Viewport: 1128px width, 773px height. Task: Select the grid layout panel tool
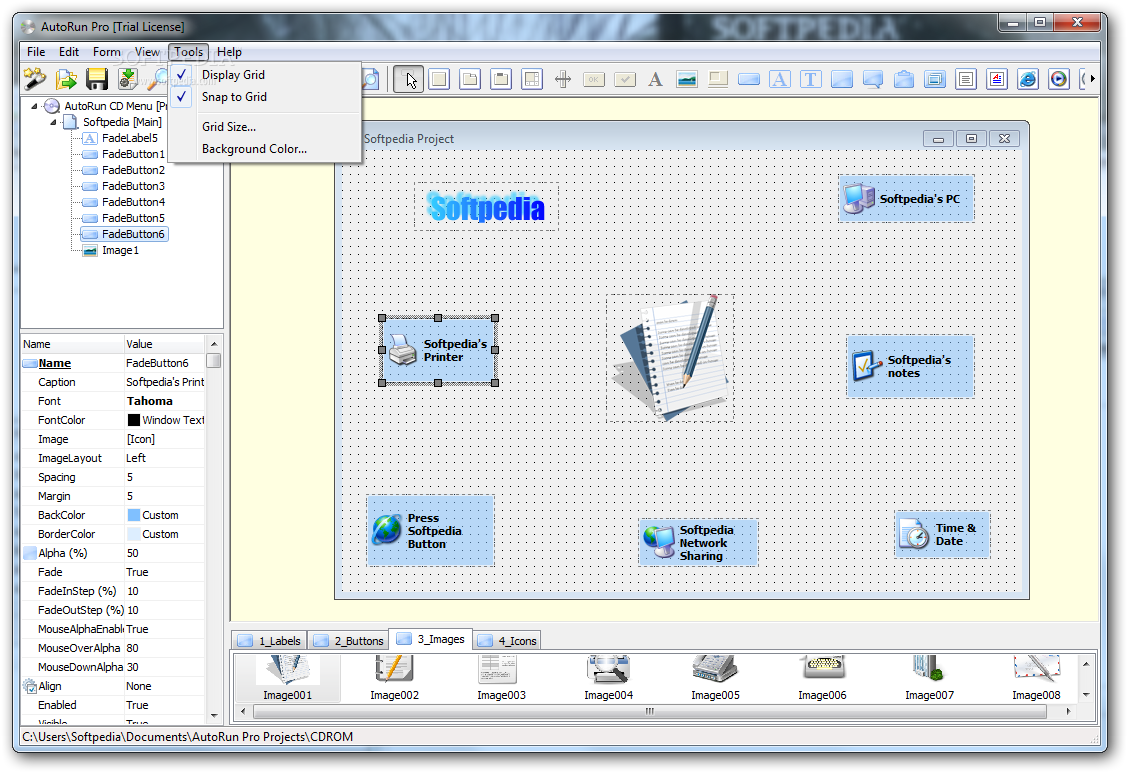[x=532, y=79]
